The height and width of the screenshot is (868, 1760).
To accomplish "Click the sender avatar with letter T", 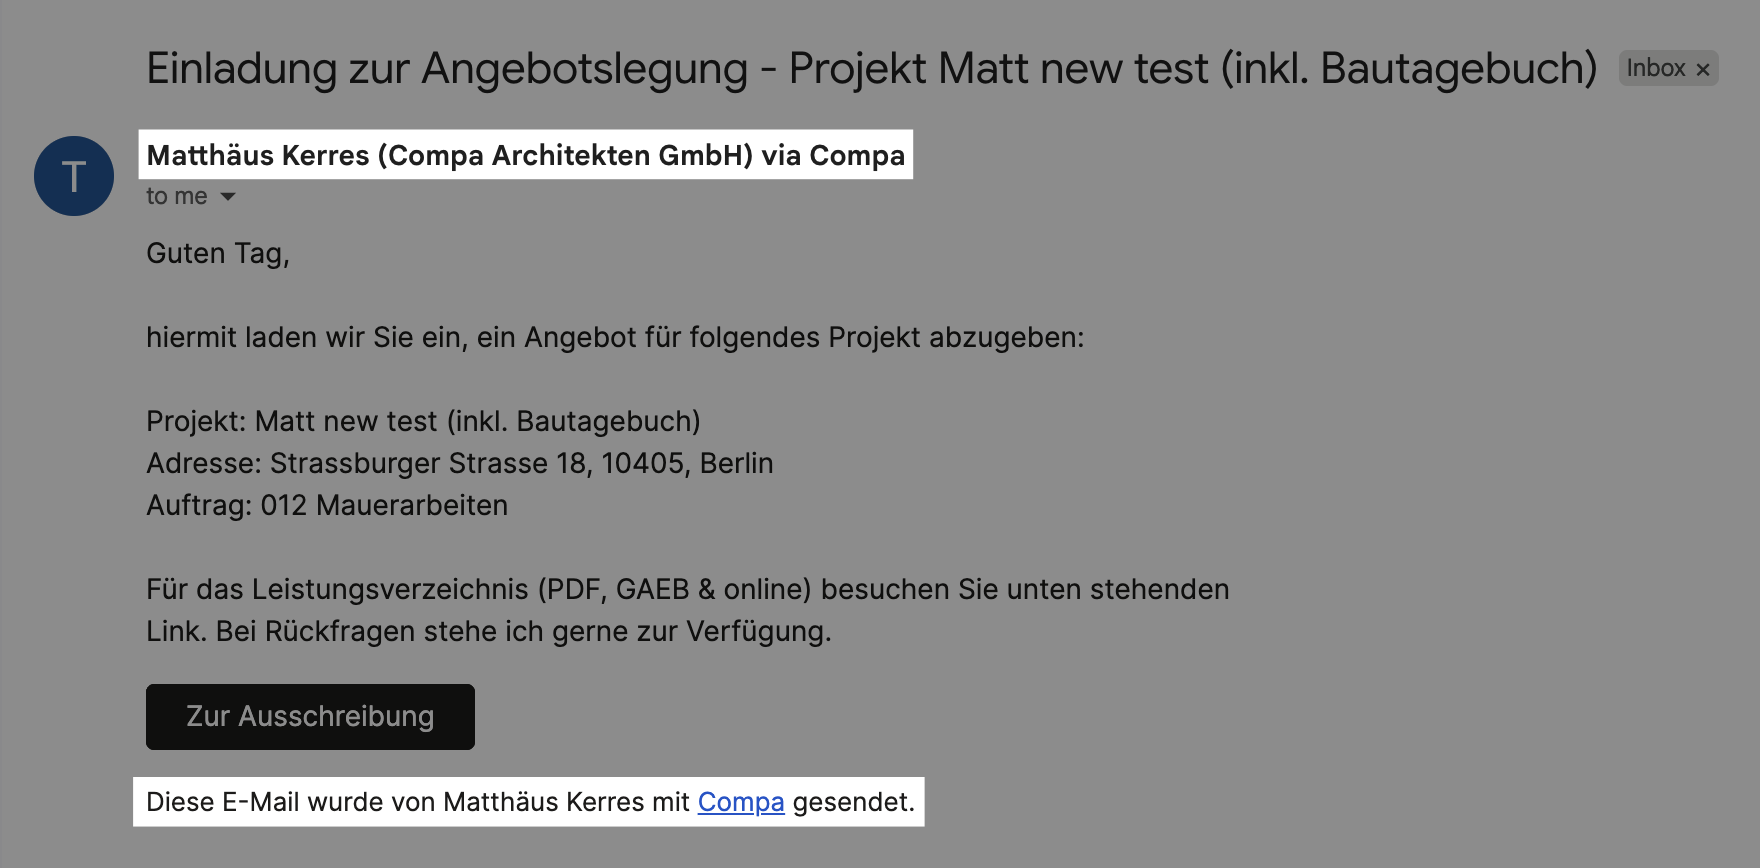I will [74, 176].
